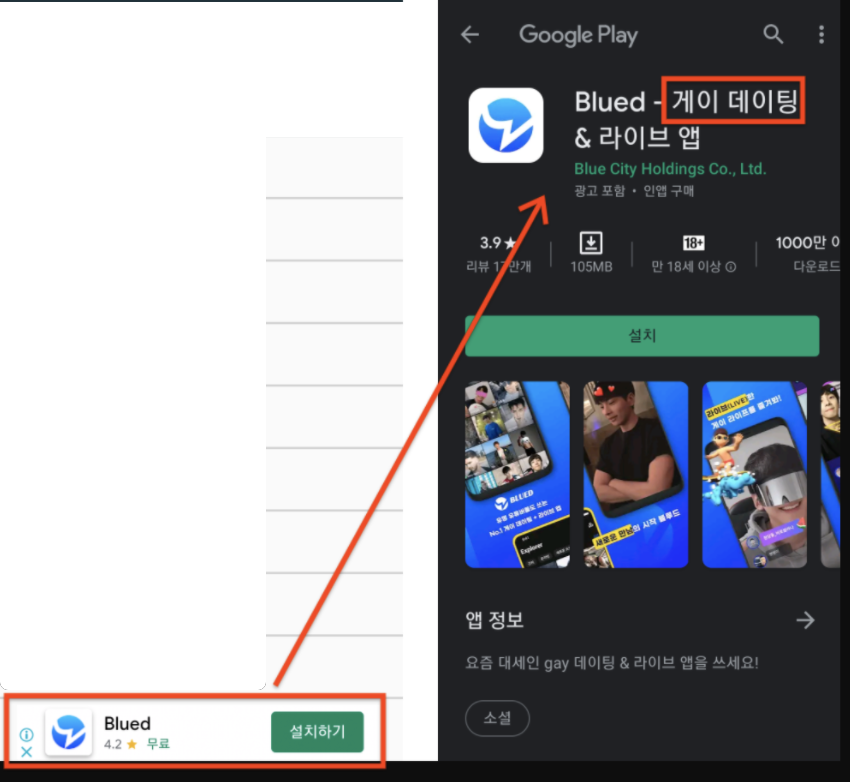Open developer Blue City Holdings Co., Ltd.
The width and height of the screenshot is (850, 782).
(670, 169)
